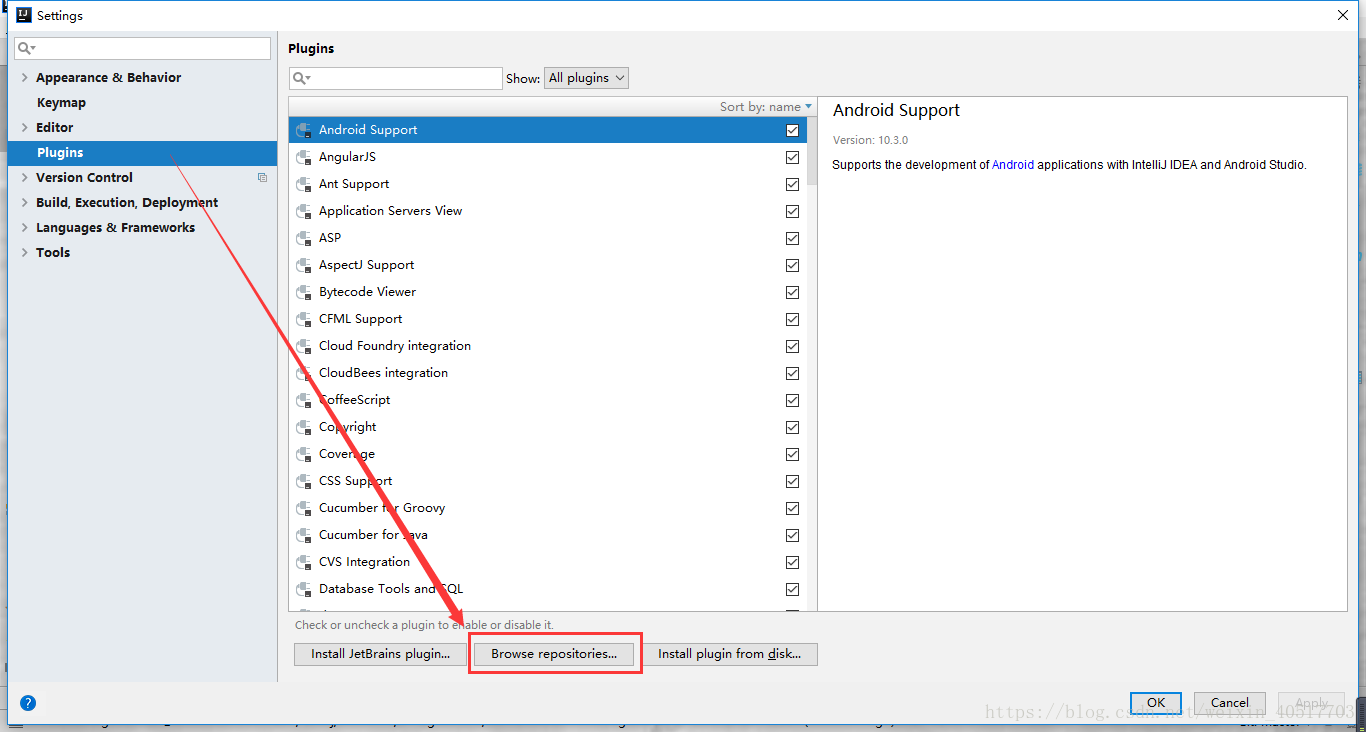Select the 'CloudBees integration' plugin row
The width and height of the screenshot is (1366, 732).
pyautogui.click(x=546, y=373)
